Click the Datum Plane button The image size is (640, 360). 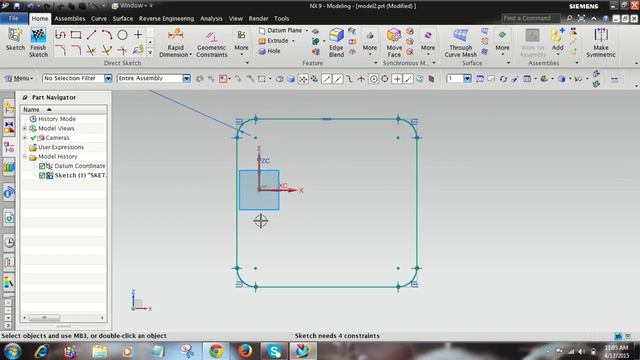(x=280, y=31)
